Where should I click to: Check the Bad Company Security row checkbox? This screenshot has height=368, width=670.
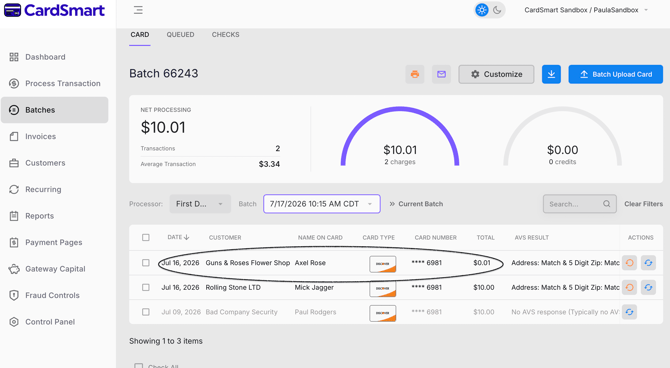click(x=146, y=312)
